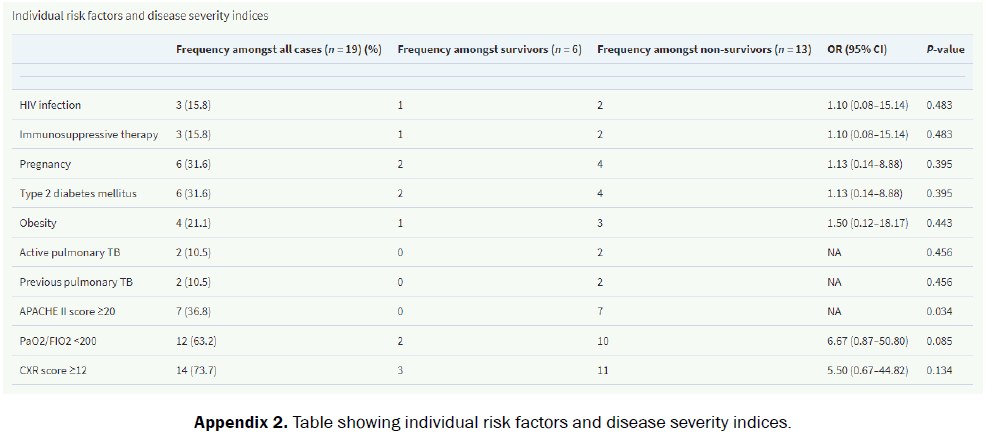Viewport: 991px width, 443px height.
Task: Click the Pregnancy row label
Action: (x=45, y=164)
